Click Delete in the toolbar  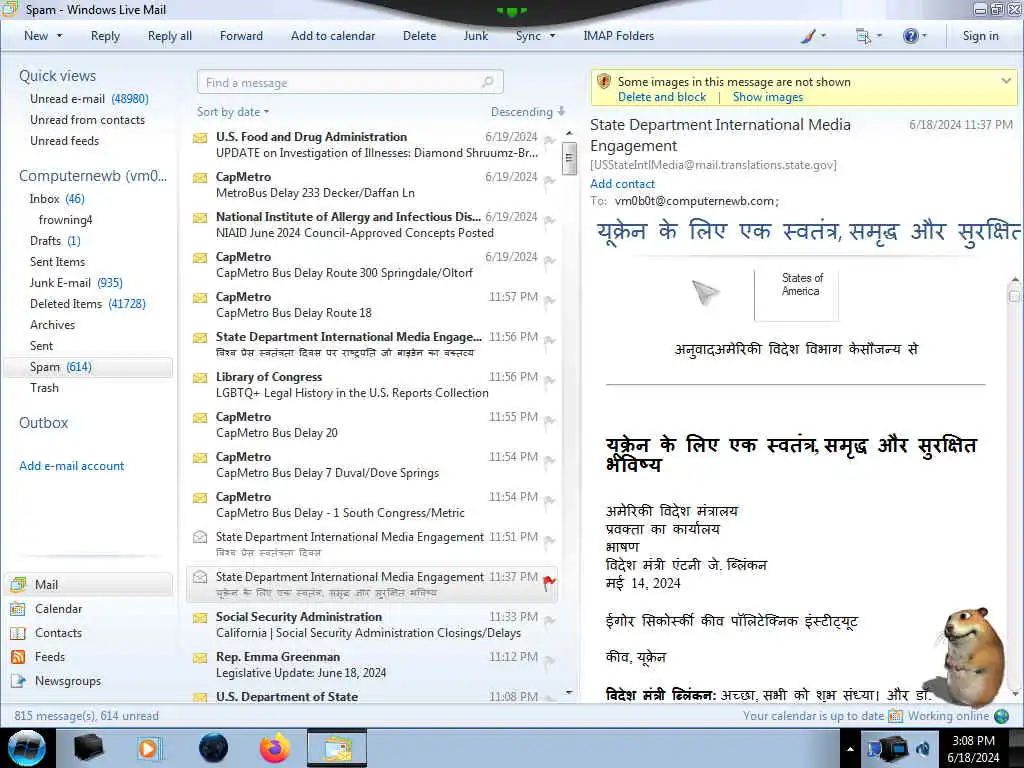(x=419, y=36)
